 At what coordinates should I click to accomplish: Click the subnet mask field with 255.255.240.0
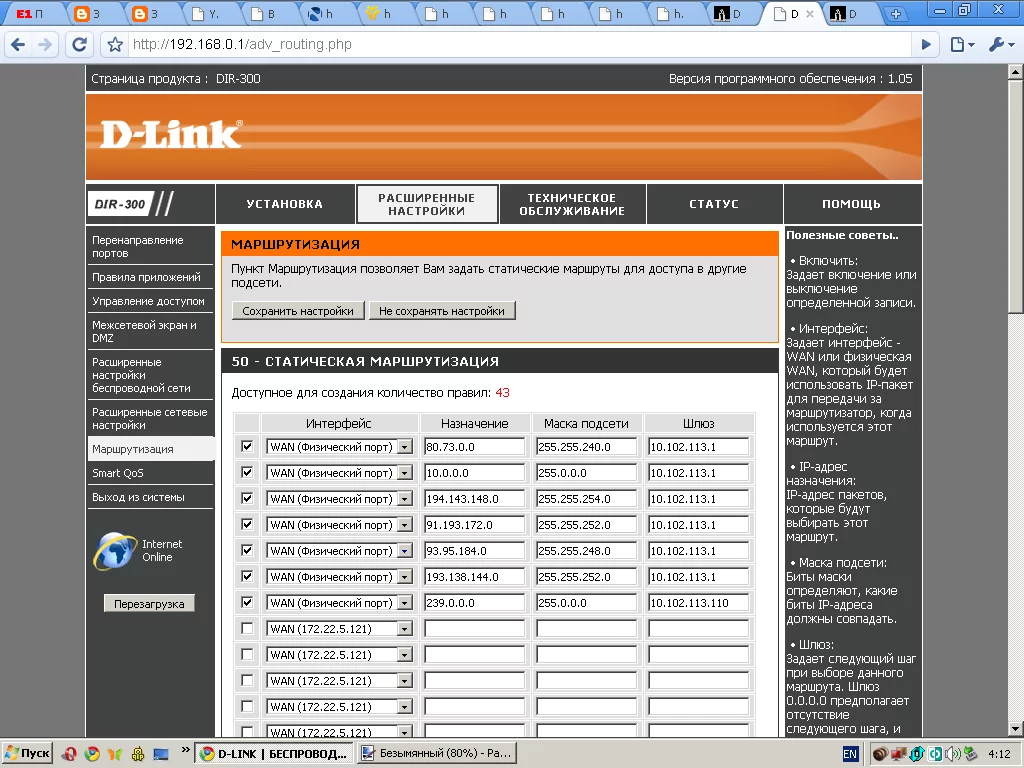[x=586, y=447]
